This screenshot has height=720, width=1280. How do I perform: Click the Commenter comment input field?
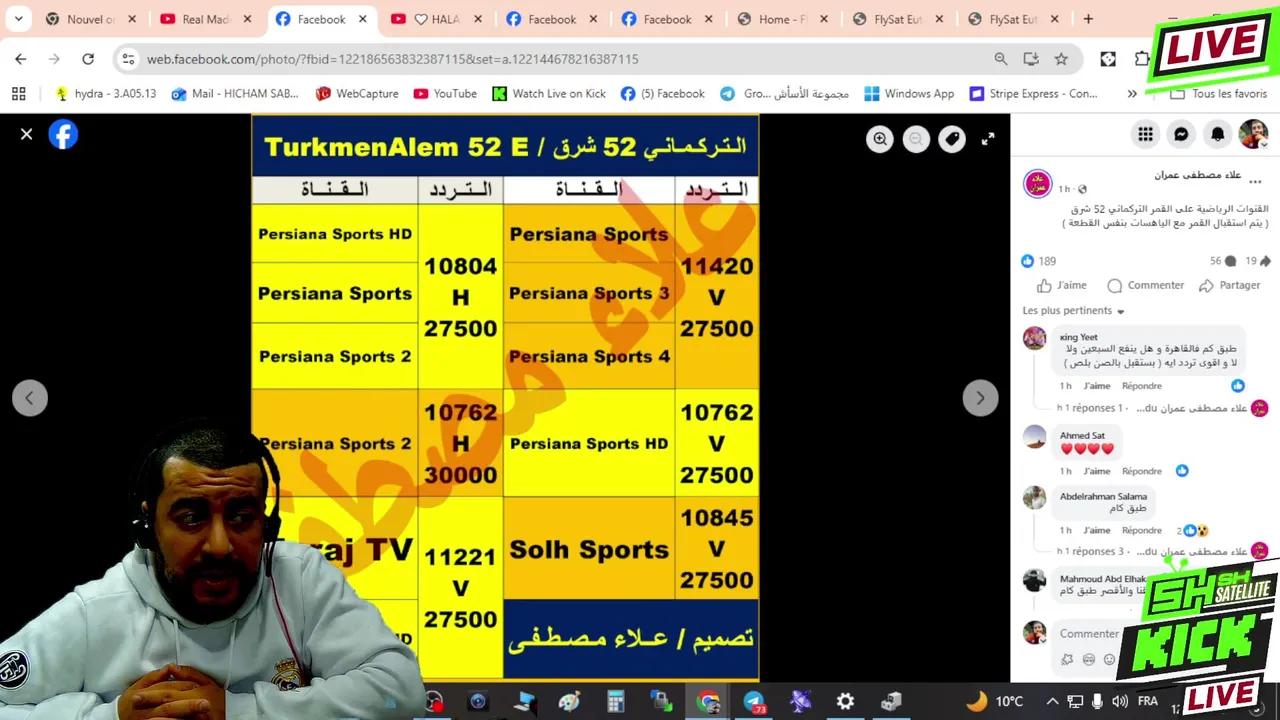(x=1090, y=634)
